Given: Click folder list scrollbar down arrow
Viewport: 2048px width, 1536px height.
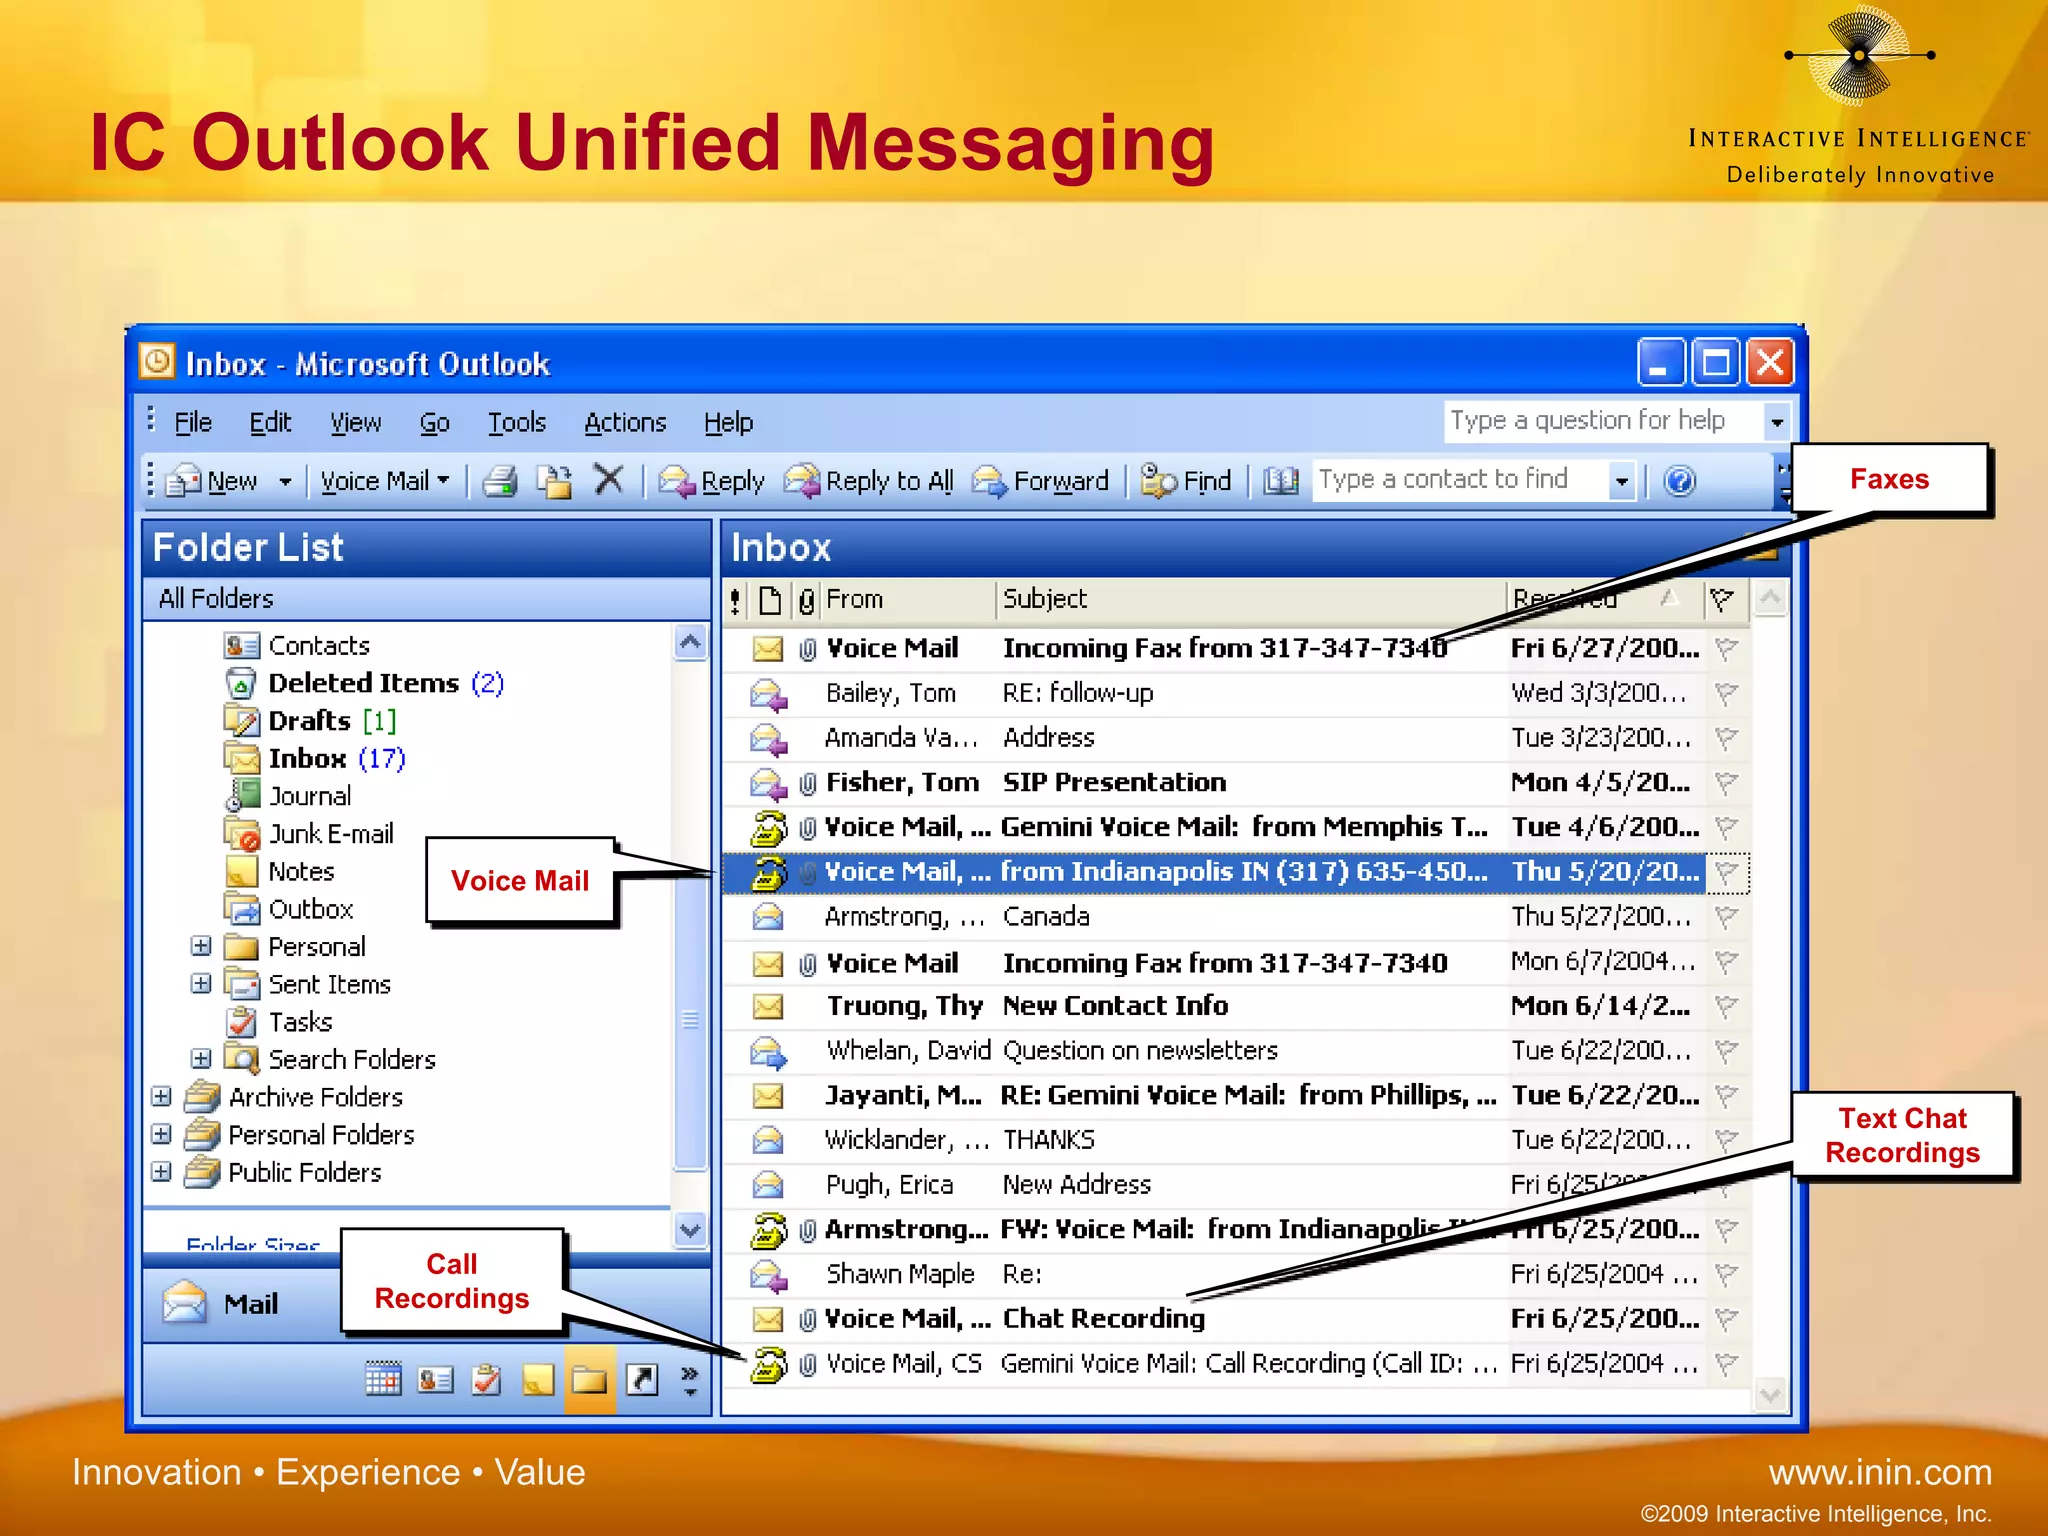Looking at the screenshot, I should coord(690,1229).
